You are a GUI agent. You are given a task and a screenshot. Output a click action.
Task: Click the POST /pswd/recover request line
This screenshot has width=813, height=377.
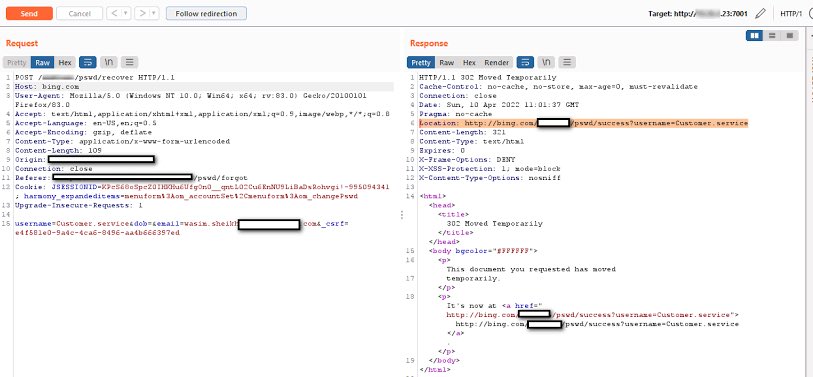[x=94, y=78]
